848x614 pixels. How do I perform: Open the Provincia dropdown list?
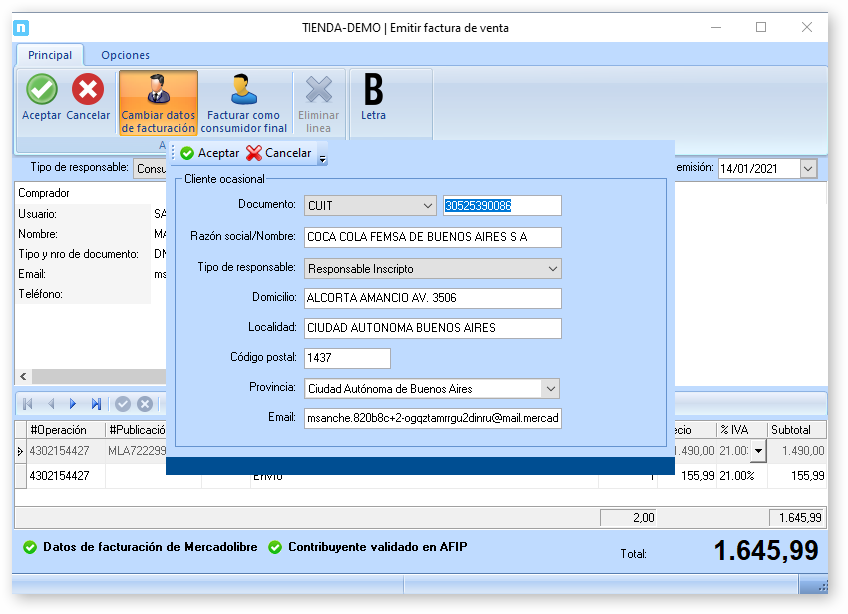[549, 388]
